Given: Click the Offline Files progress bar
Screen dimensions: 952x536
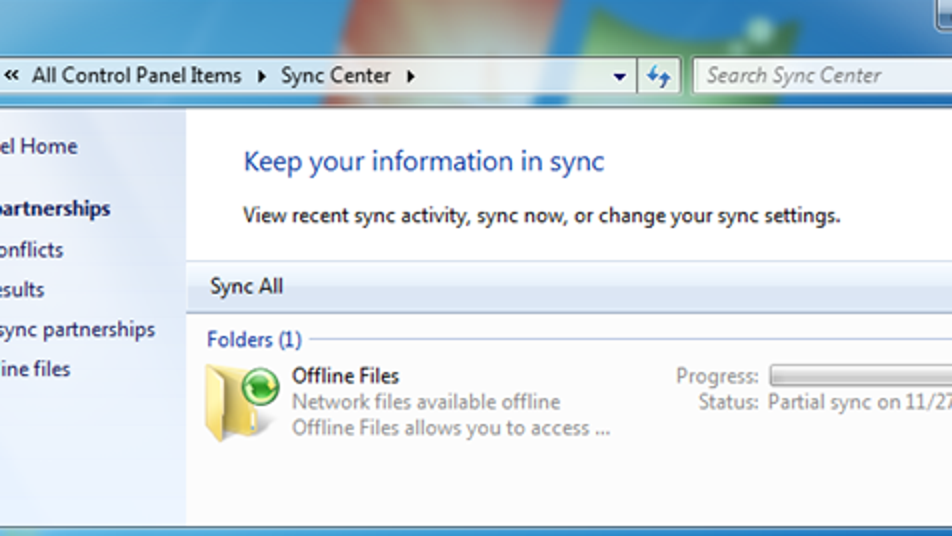Looking at the screenshot, I should (860, 376).
